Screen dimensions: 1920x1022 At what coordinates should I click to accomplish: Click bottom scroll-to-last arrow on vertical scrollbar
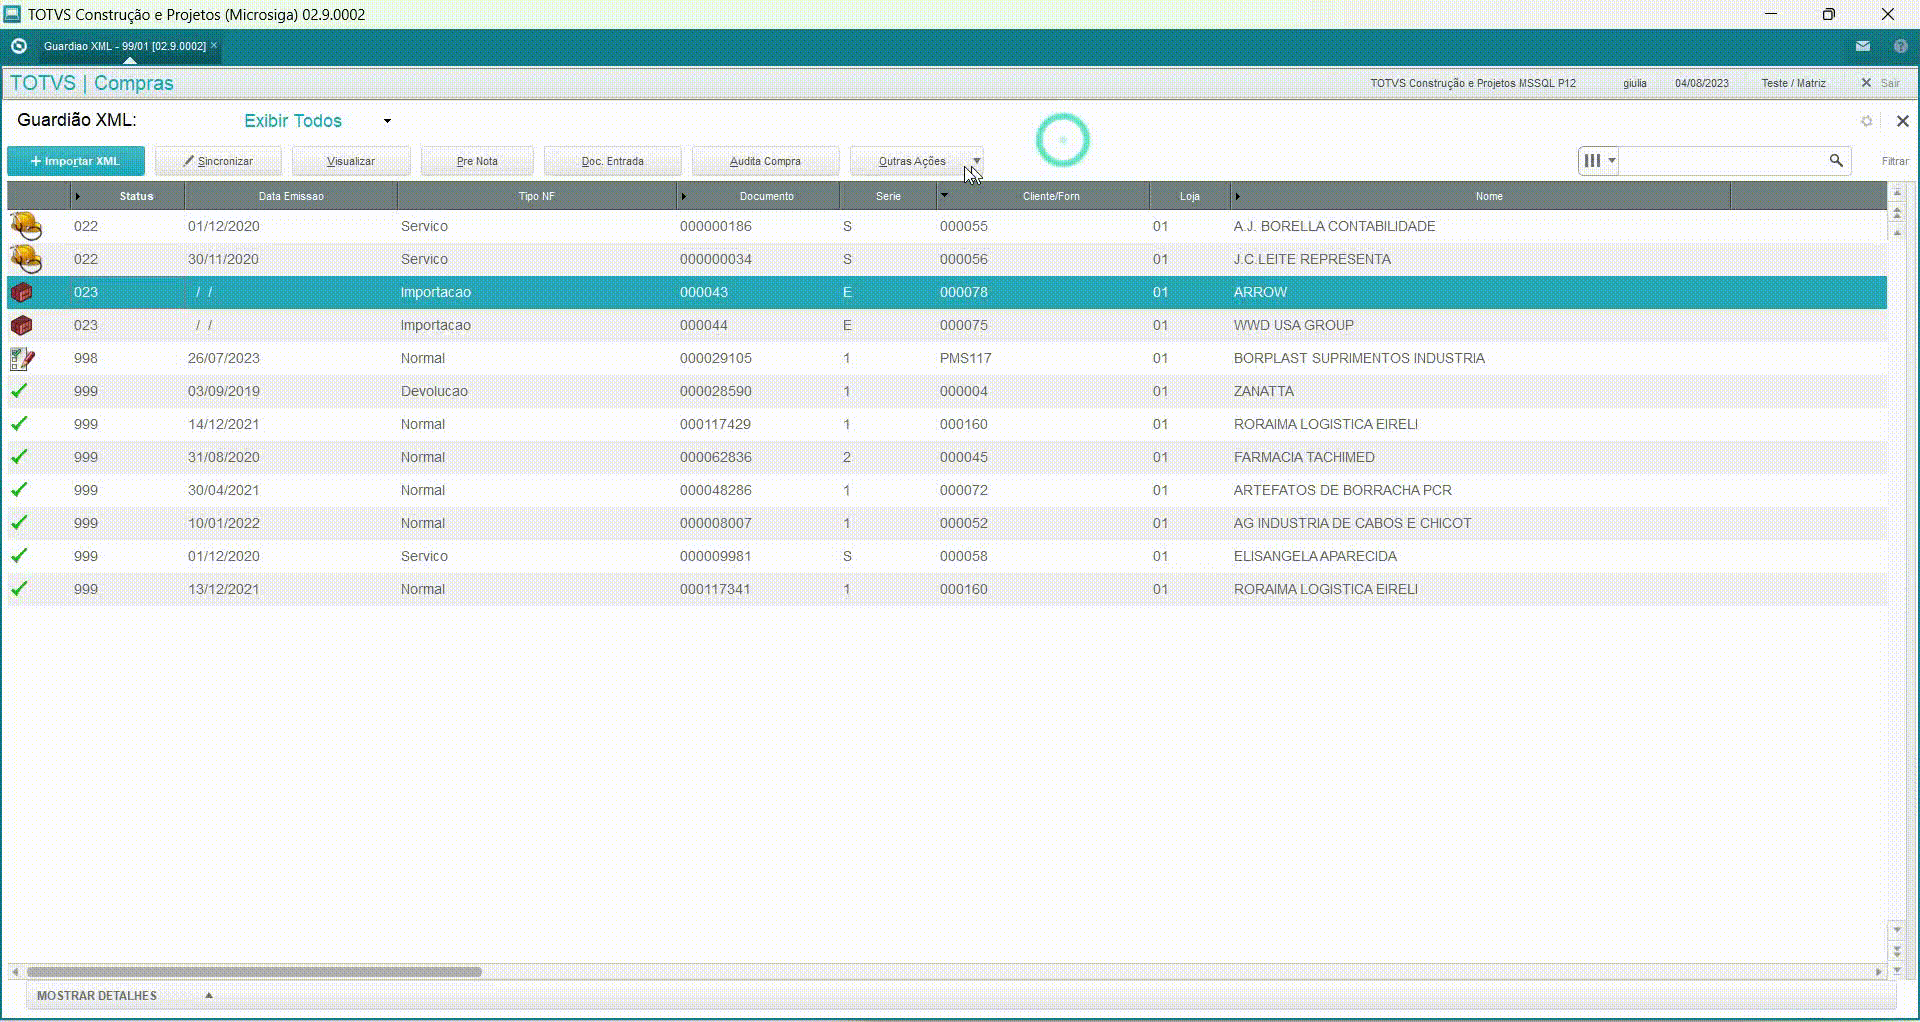[1897, 970]
